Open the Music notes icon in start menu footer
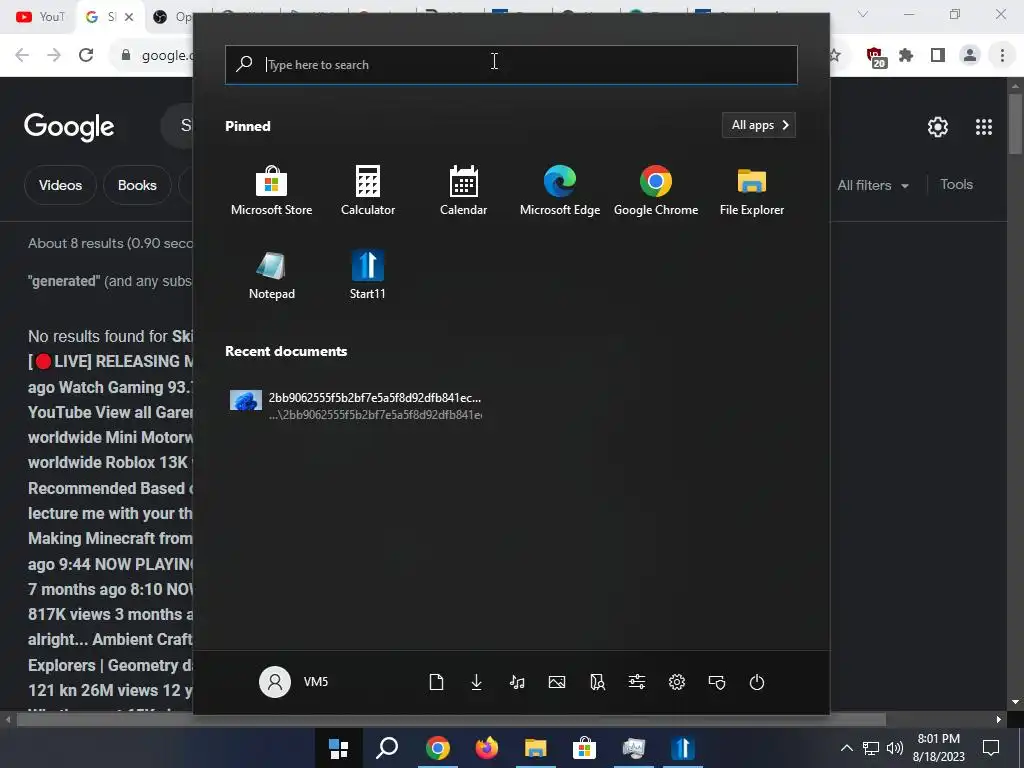Image resolution: width=1024 pixels, height=768 pixels. pos(517,682)
